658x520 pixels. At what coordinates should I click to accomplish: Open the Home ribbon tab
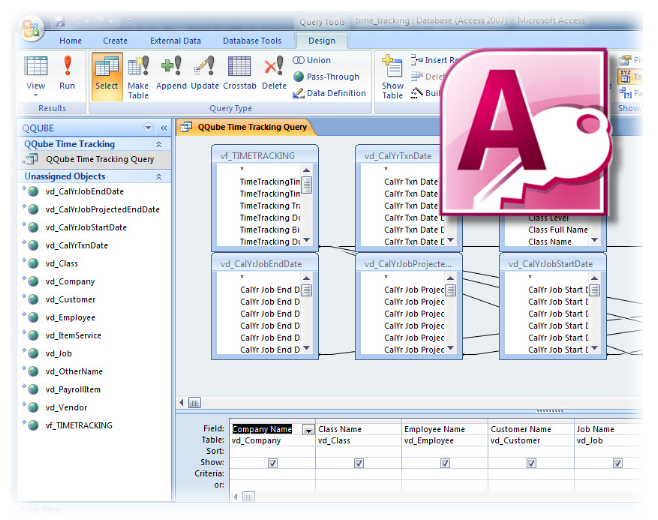point(70,41)
